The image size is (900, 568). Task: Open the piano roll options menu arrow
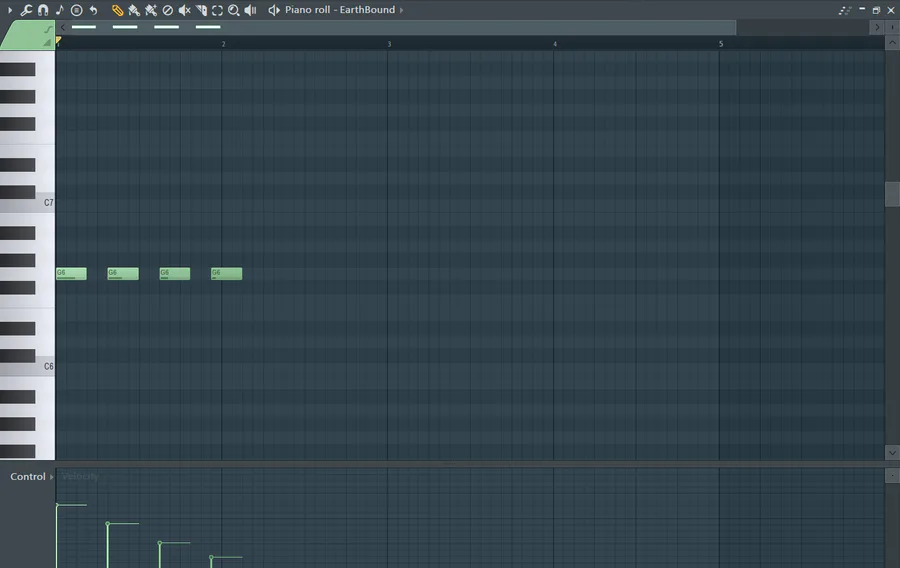tap(10, 10)
